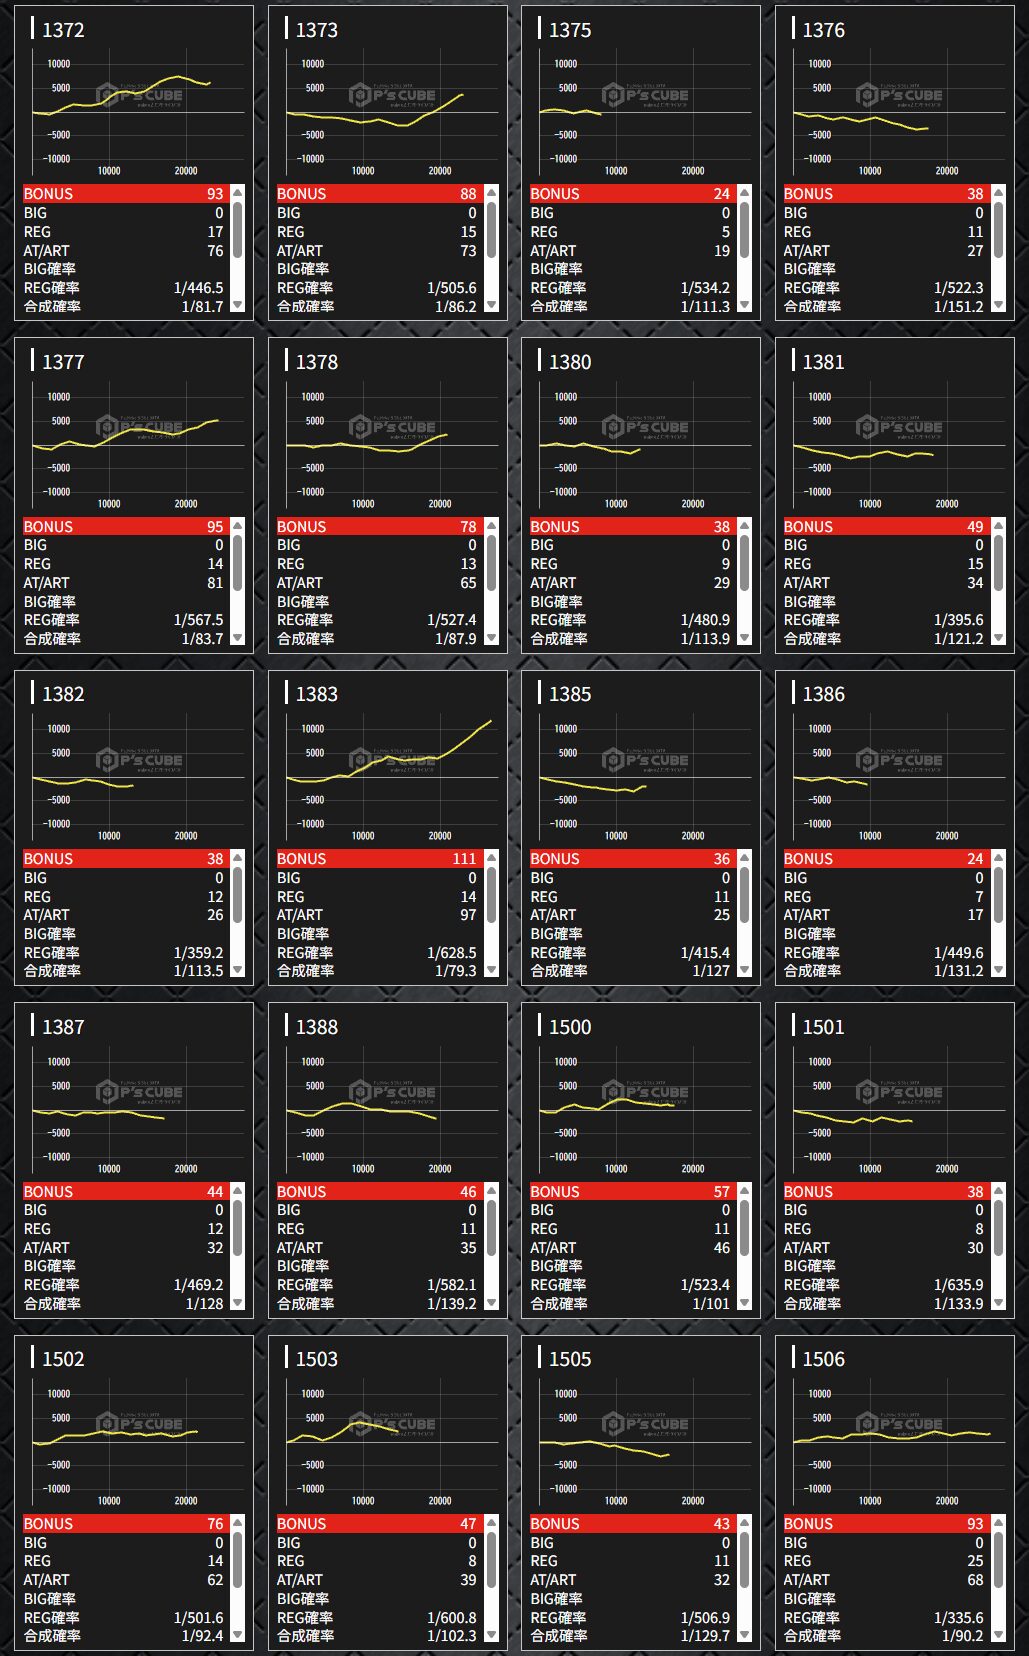This screenshot has width=1029, height=1656.
Task: Click scroll-down arrow in machine 1375 data list
Action: [x=744, y=306]
